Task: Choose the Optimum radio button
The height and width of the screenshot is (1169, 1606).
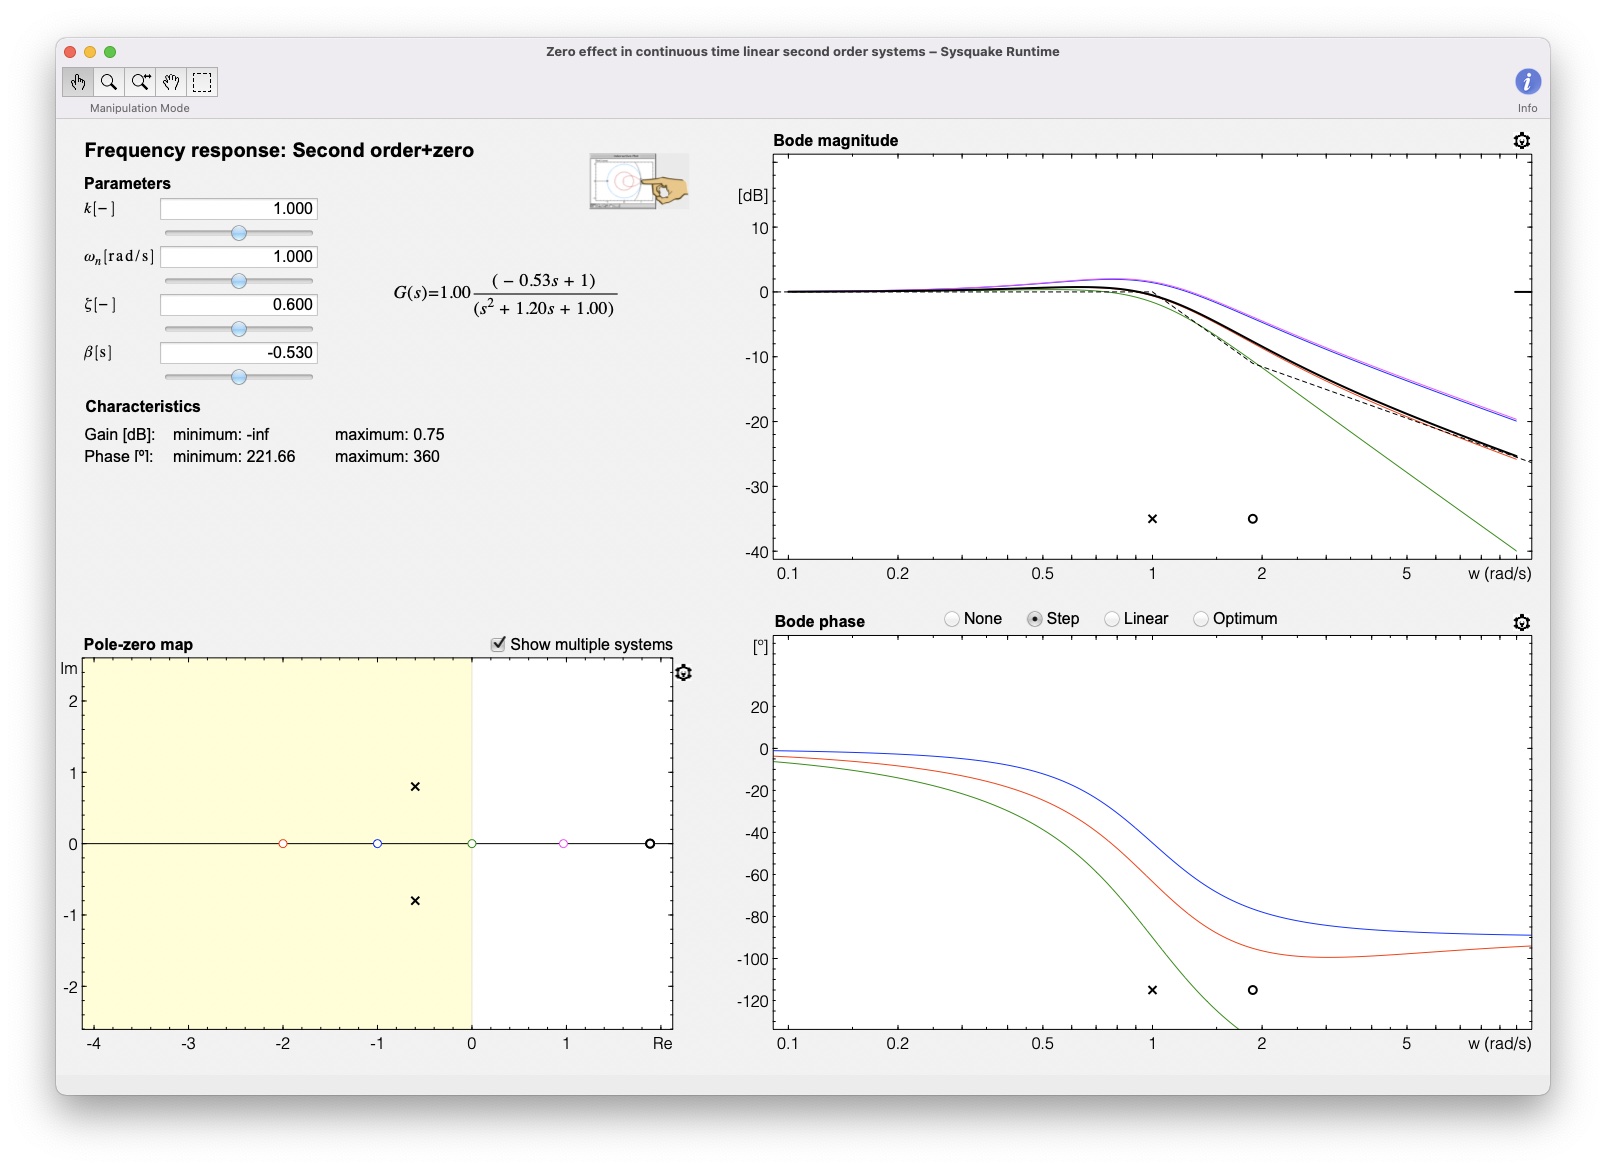Action: pyautogui.click(x=1200, y=618)
